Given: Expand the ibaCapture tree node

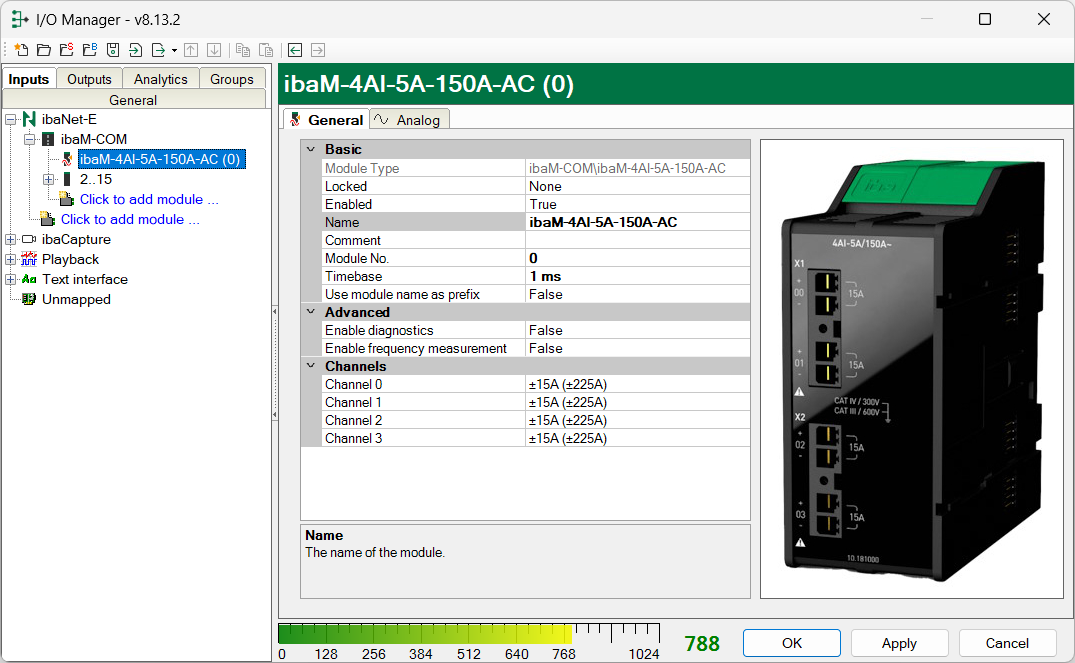Looking at the screenshot, I should pyautogui.click(x=10, y=239).
